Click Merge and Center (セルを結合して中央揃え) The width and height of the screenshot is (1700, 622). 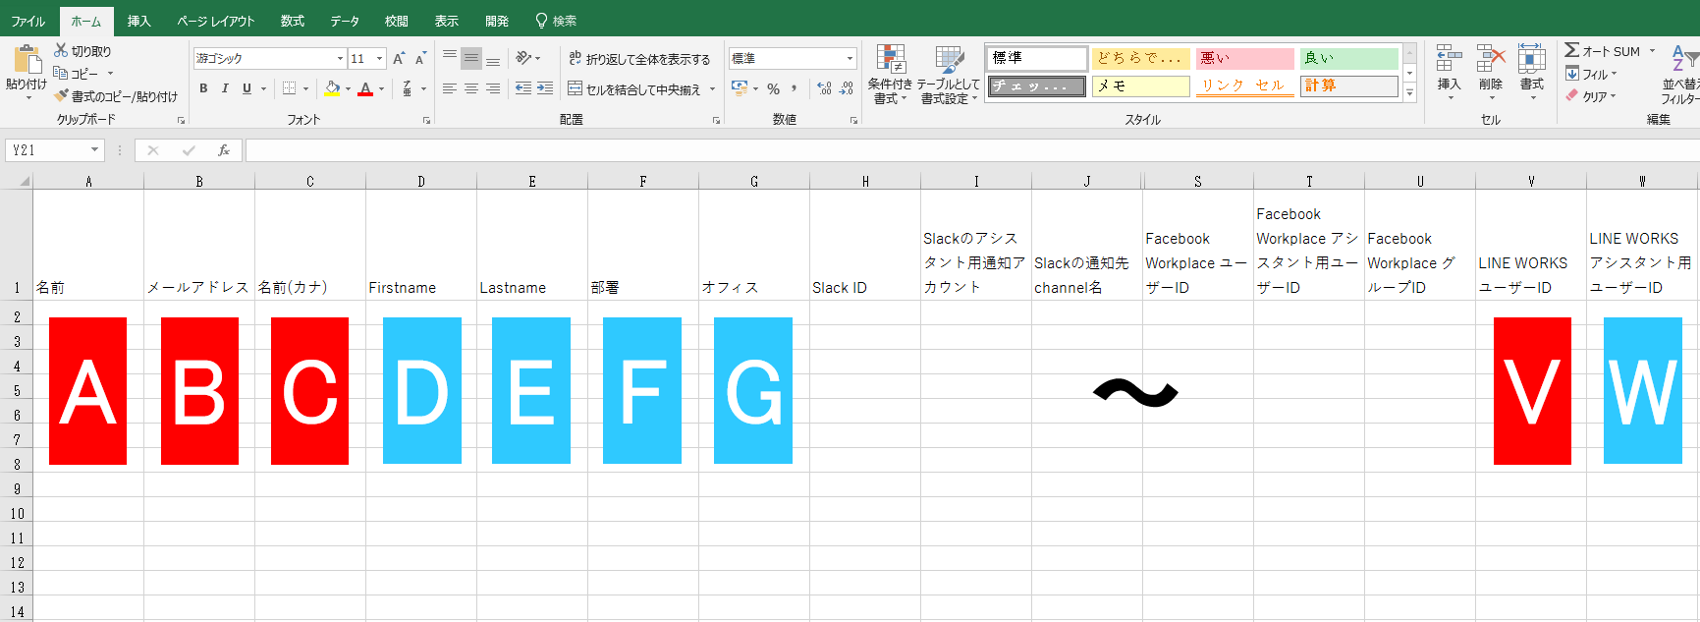point(634,89)
